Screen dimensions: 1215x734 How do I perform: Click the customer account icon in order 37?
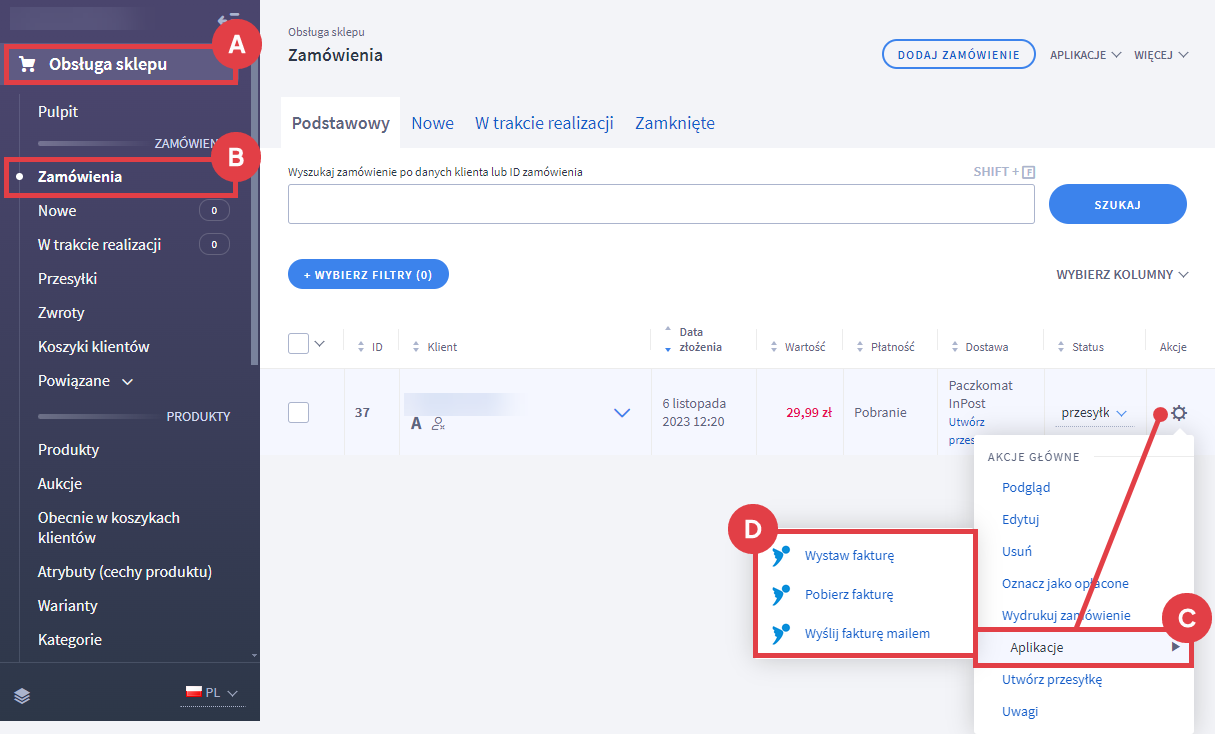(438, 424)
